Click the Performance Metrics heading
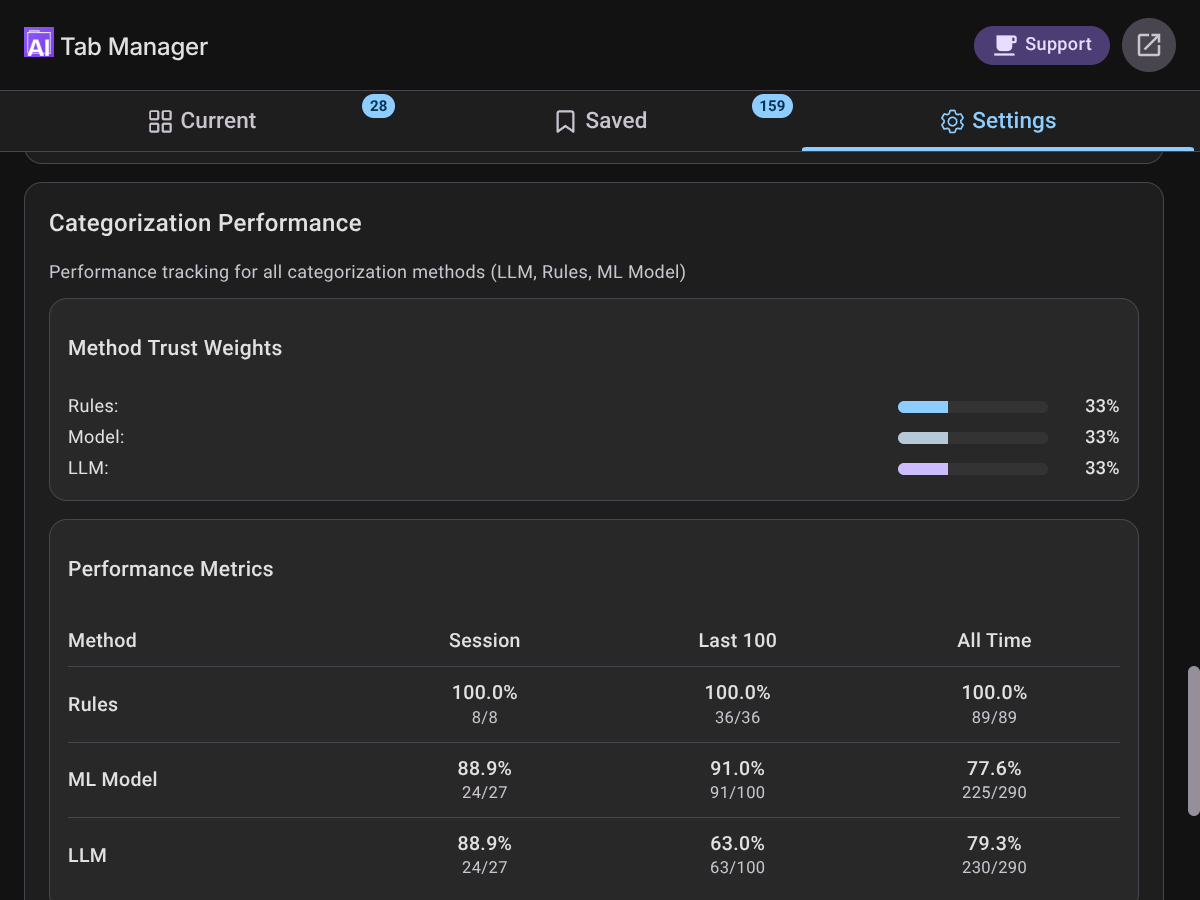 (171, 569)
